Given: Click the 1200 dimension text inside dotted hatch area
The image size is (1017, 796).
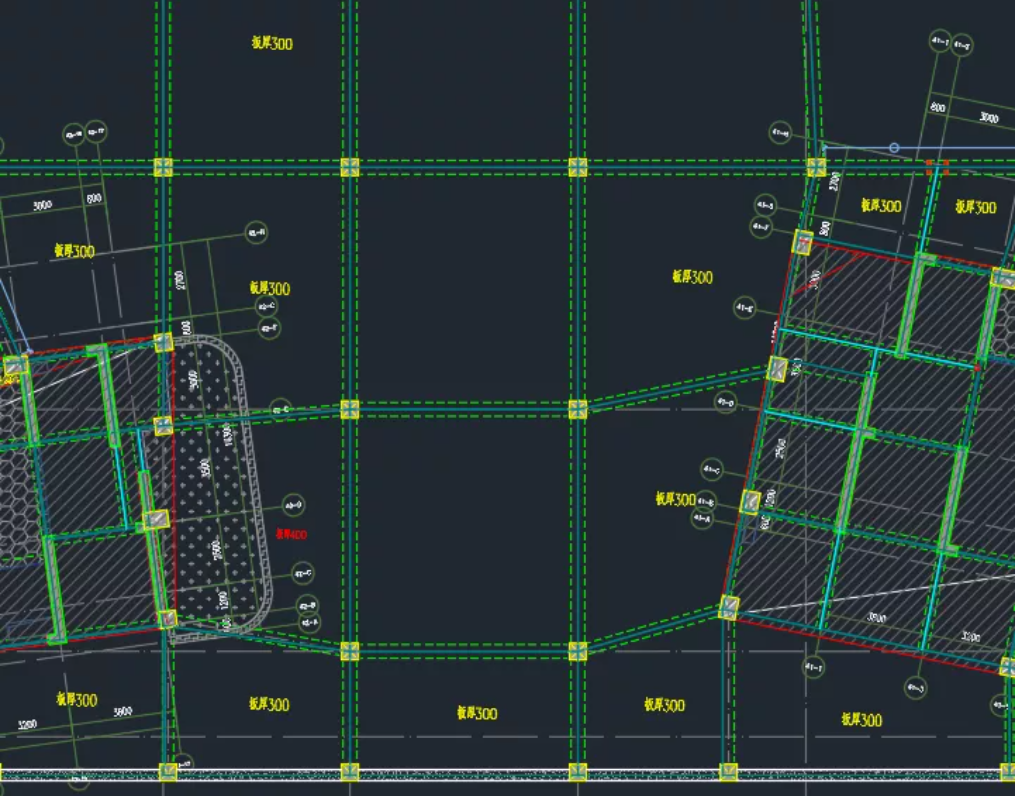Looking at the screenshot, I should click(x=223, y=600).
